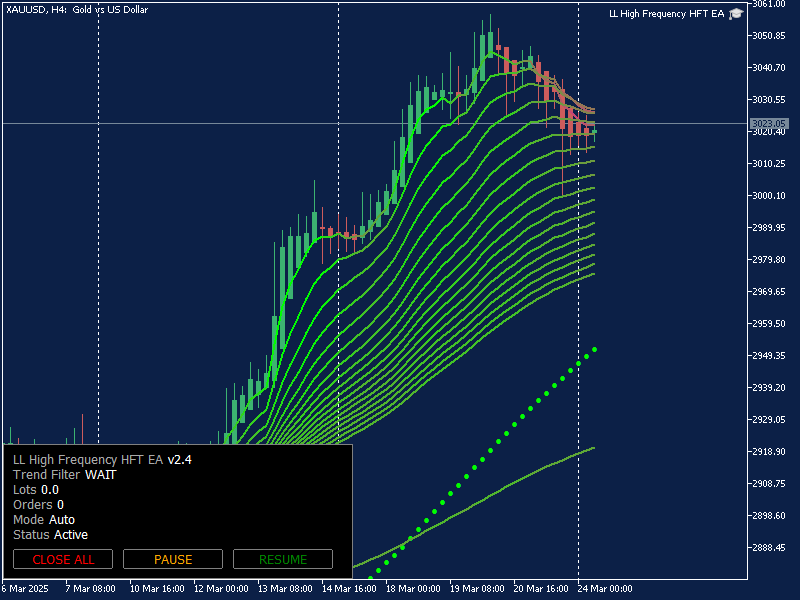Click the 10 Mar 16:00 time label
The height and width of the screenshot is (600, 800).
click(x=157, y=588)
